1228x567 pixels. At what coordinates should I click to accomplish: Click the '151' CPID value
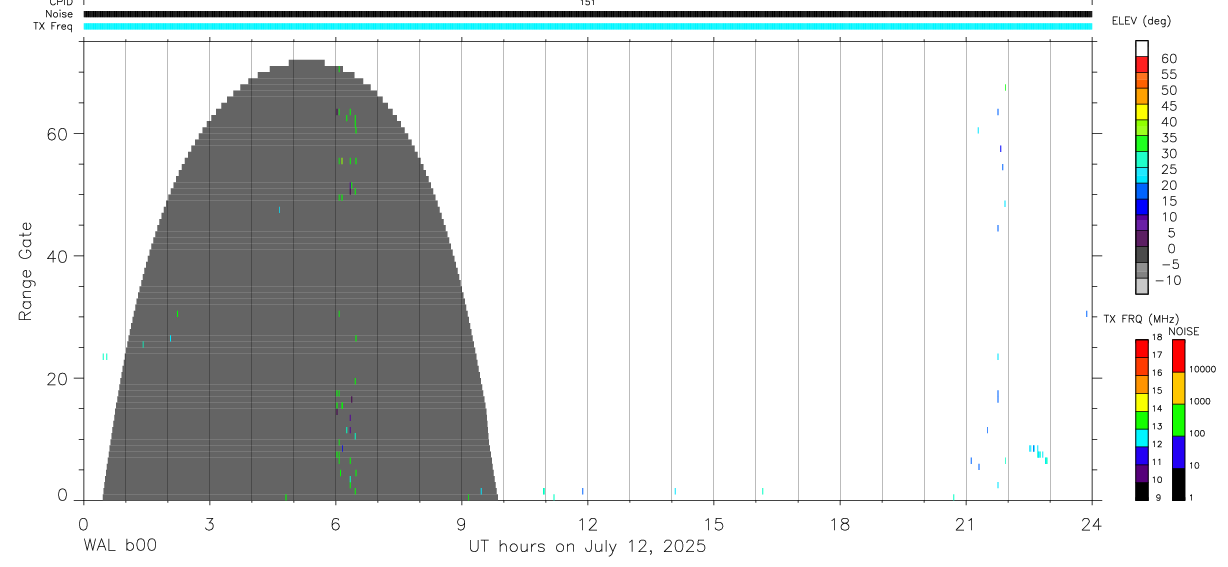[x=587, y=3]
